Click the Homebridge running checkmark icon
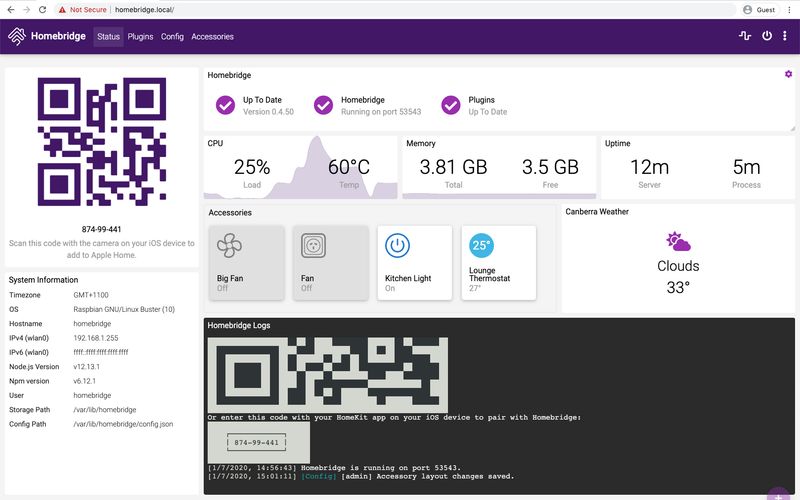This screenshot has width=800, height=500. [323, 105]
